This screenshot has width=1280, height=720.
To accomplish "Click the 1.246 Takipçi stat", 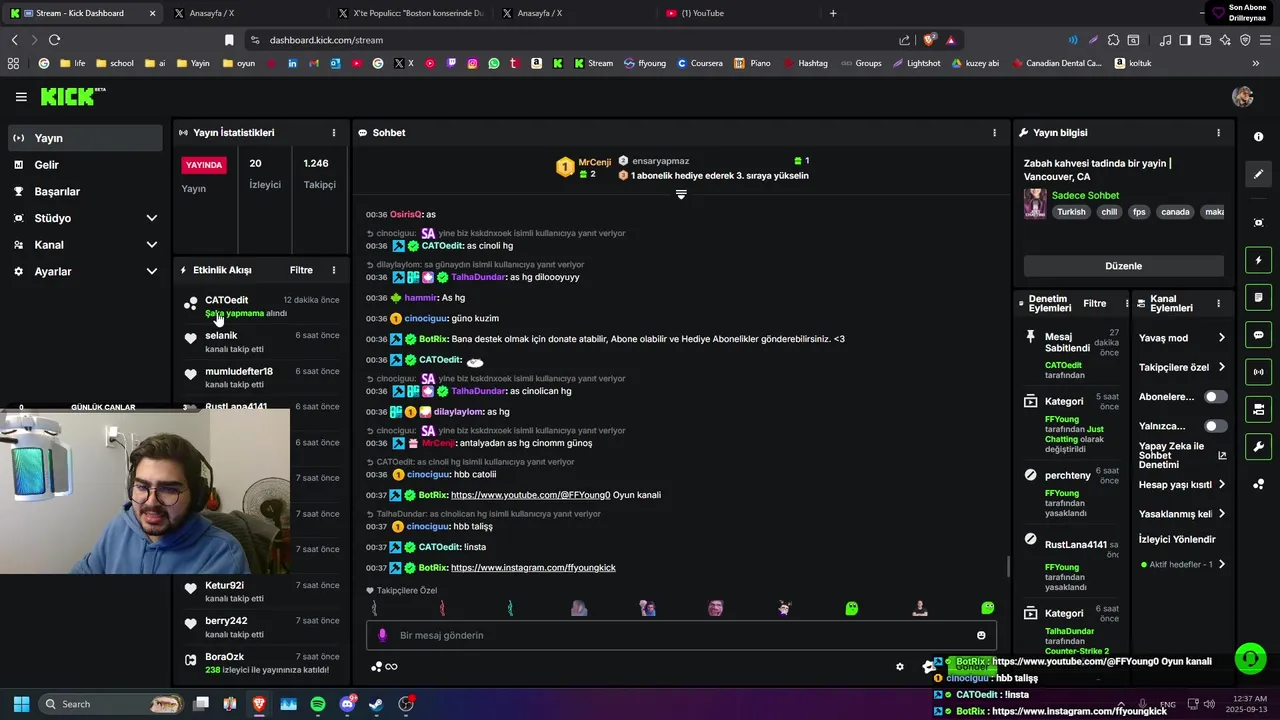I will [x=319, y=173].
